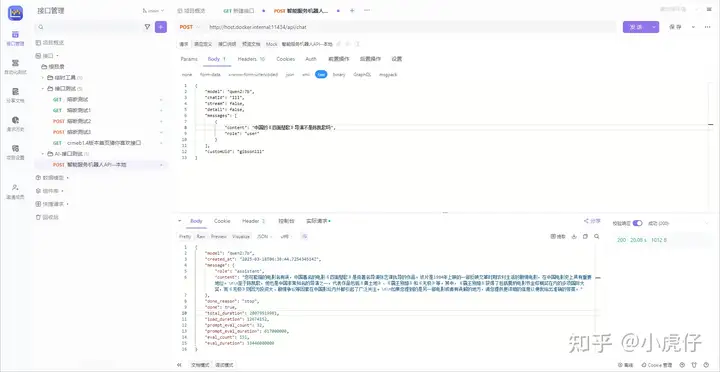
Task: Click the 提取 extract icon in response toolbar
Action: (558, 237)
